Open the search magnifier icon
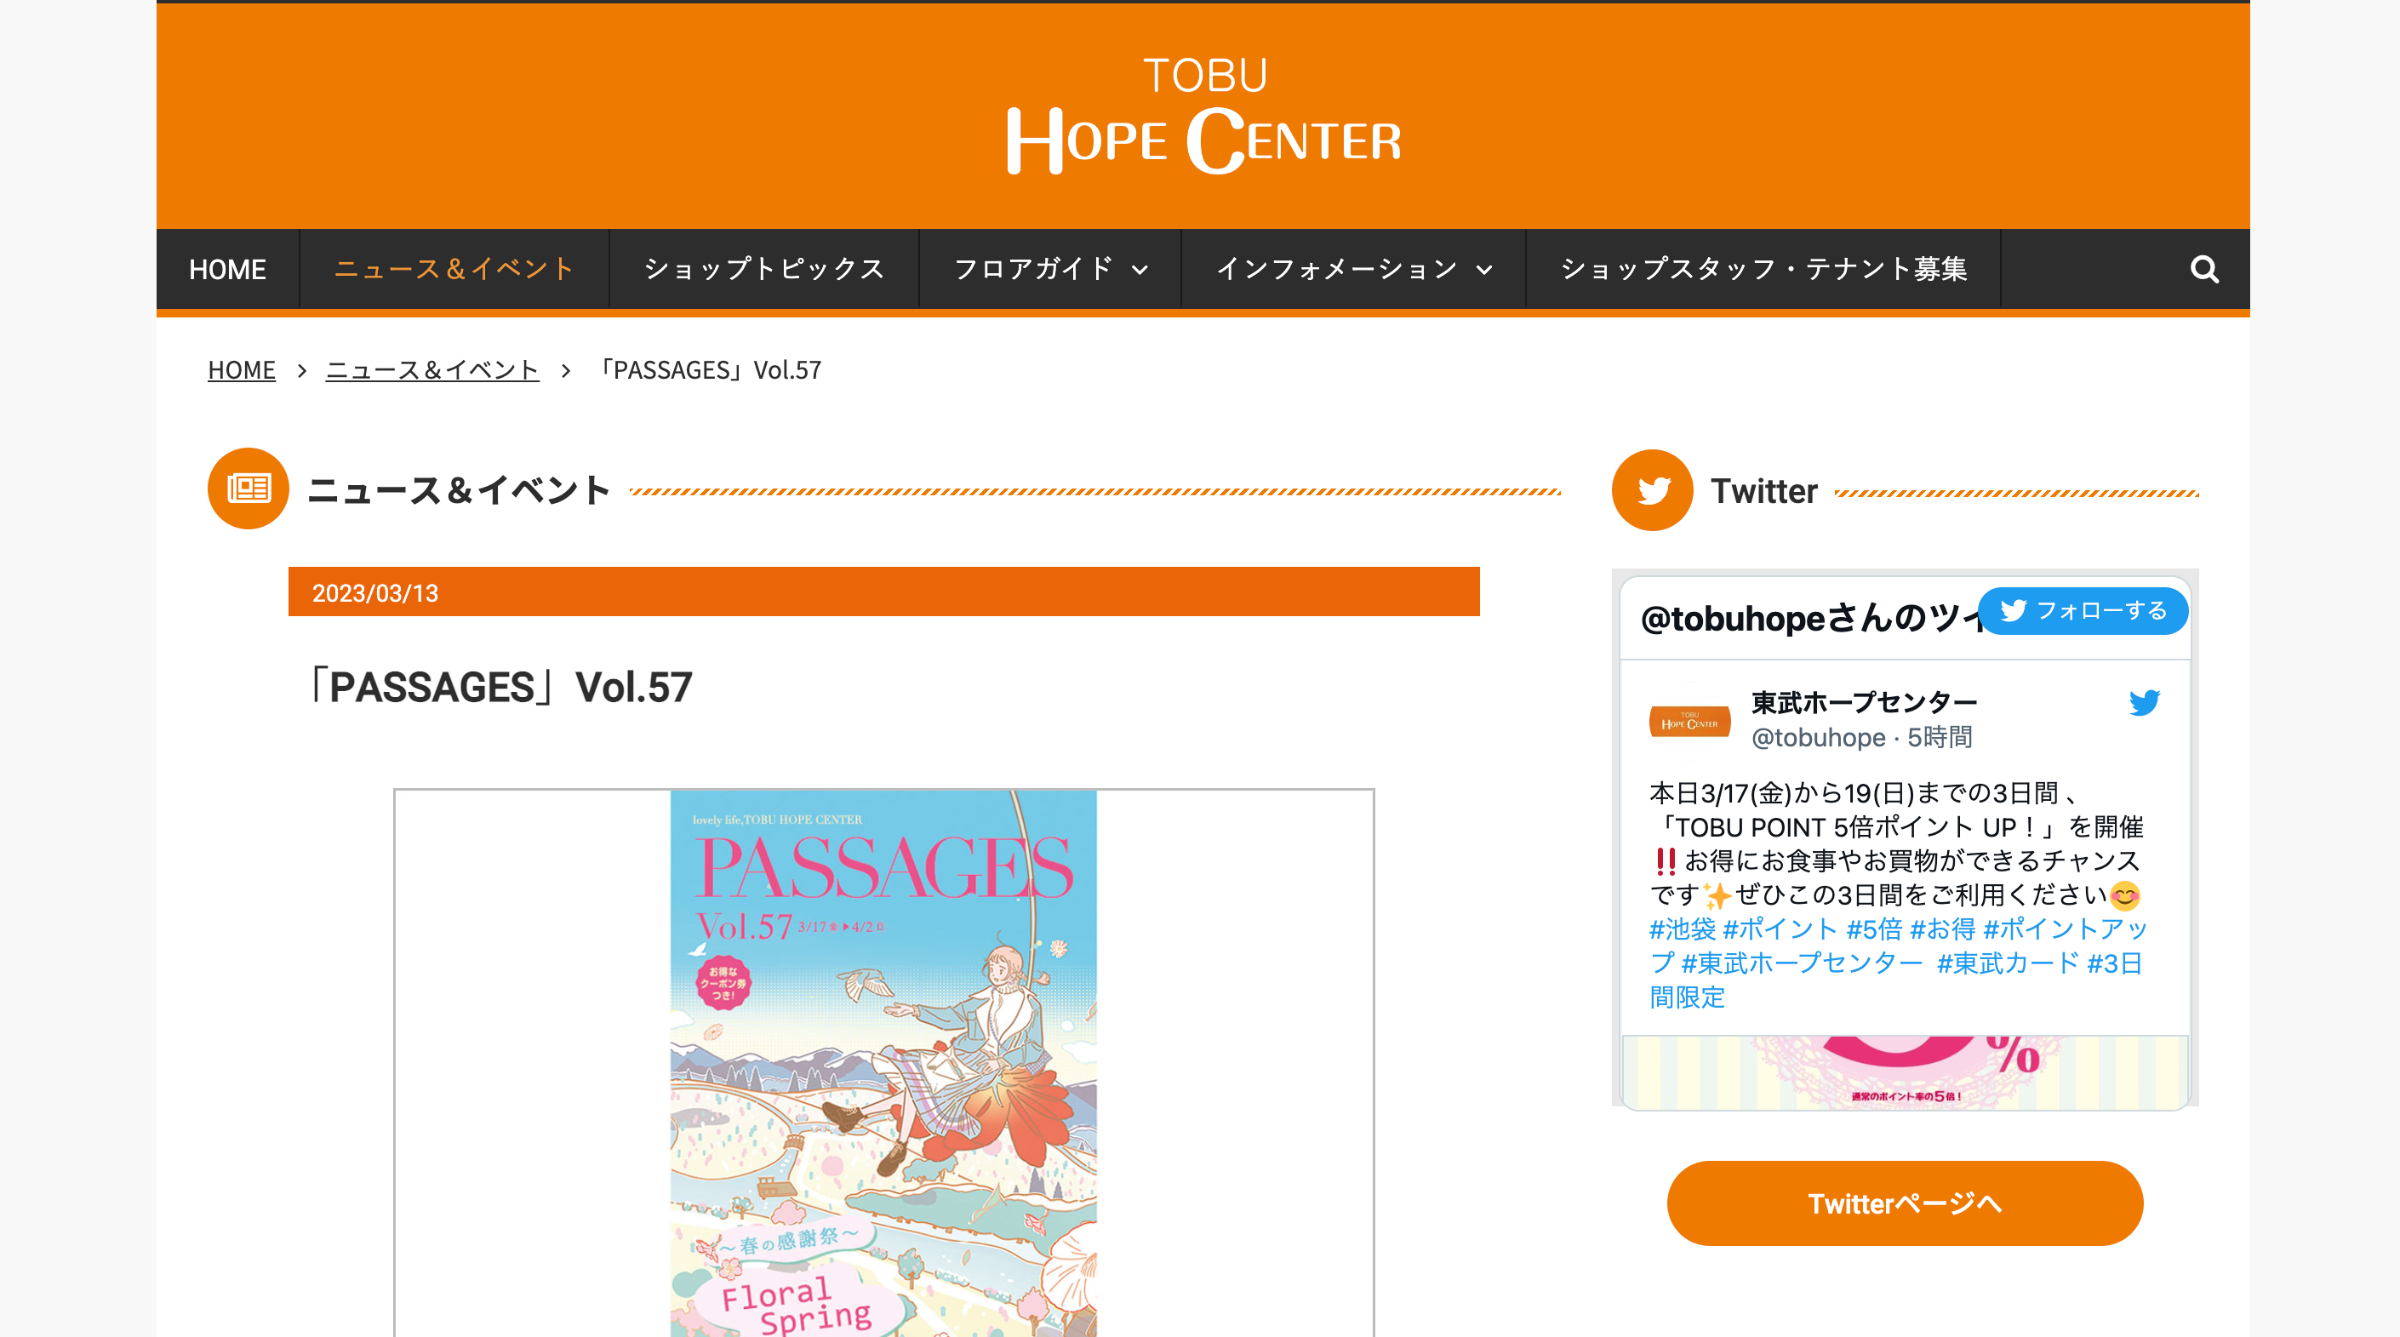The height and width of the screenshot is (1337, 2400). point(2204,269)
